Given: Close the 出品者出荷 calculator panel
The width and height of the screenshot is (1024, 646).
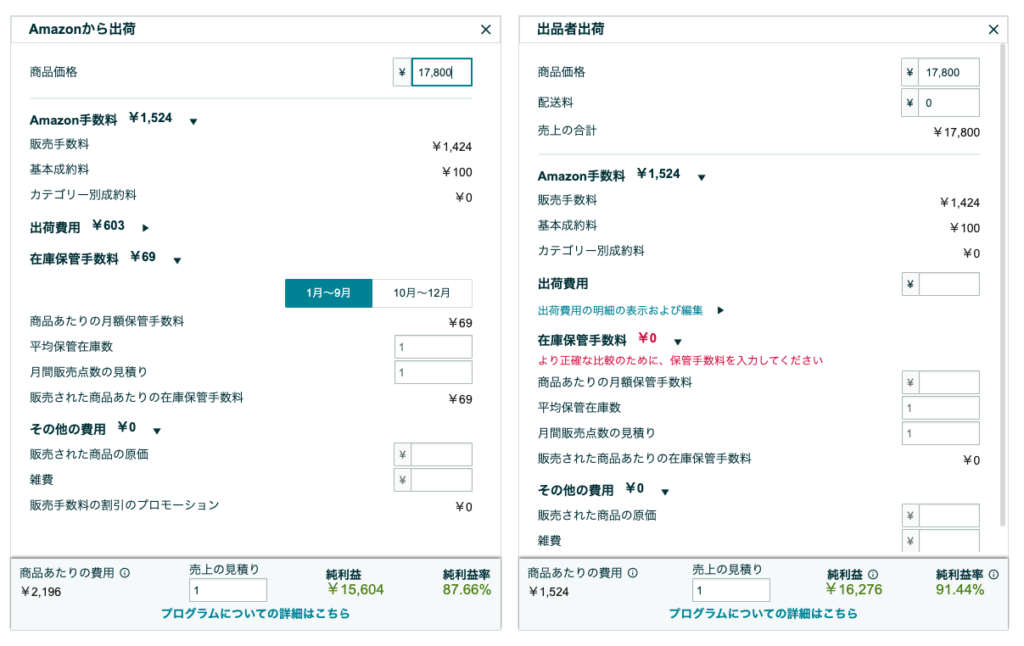Looking at the screenshot, I should coord(993,29).
